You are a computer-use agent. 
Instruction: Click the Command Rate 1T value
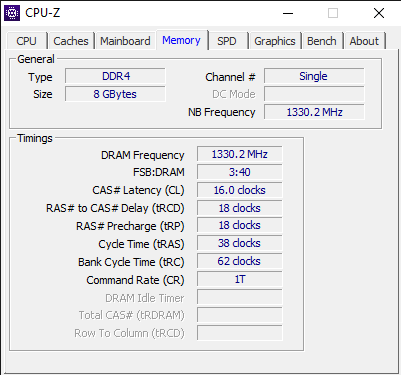coord(239,279)
